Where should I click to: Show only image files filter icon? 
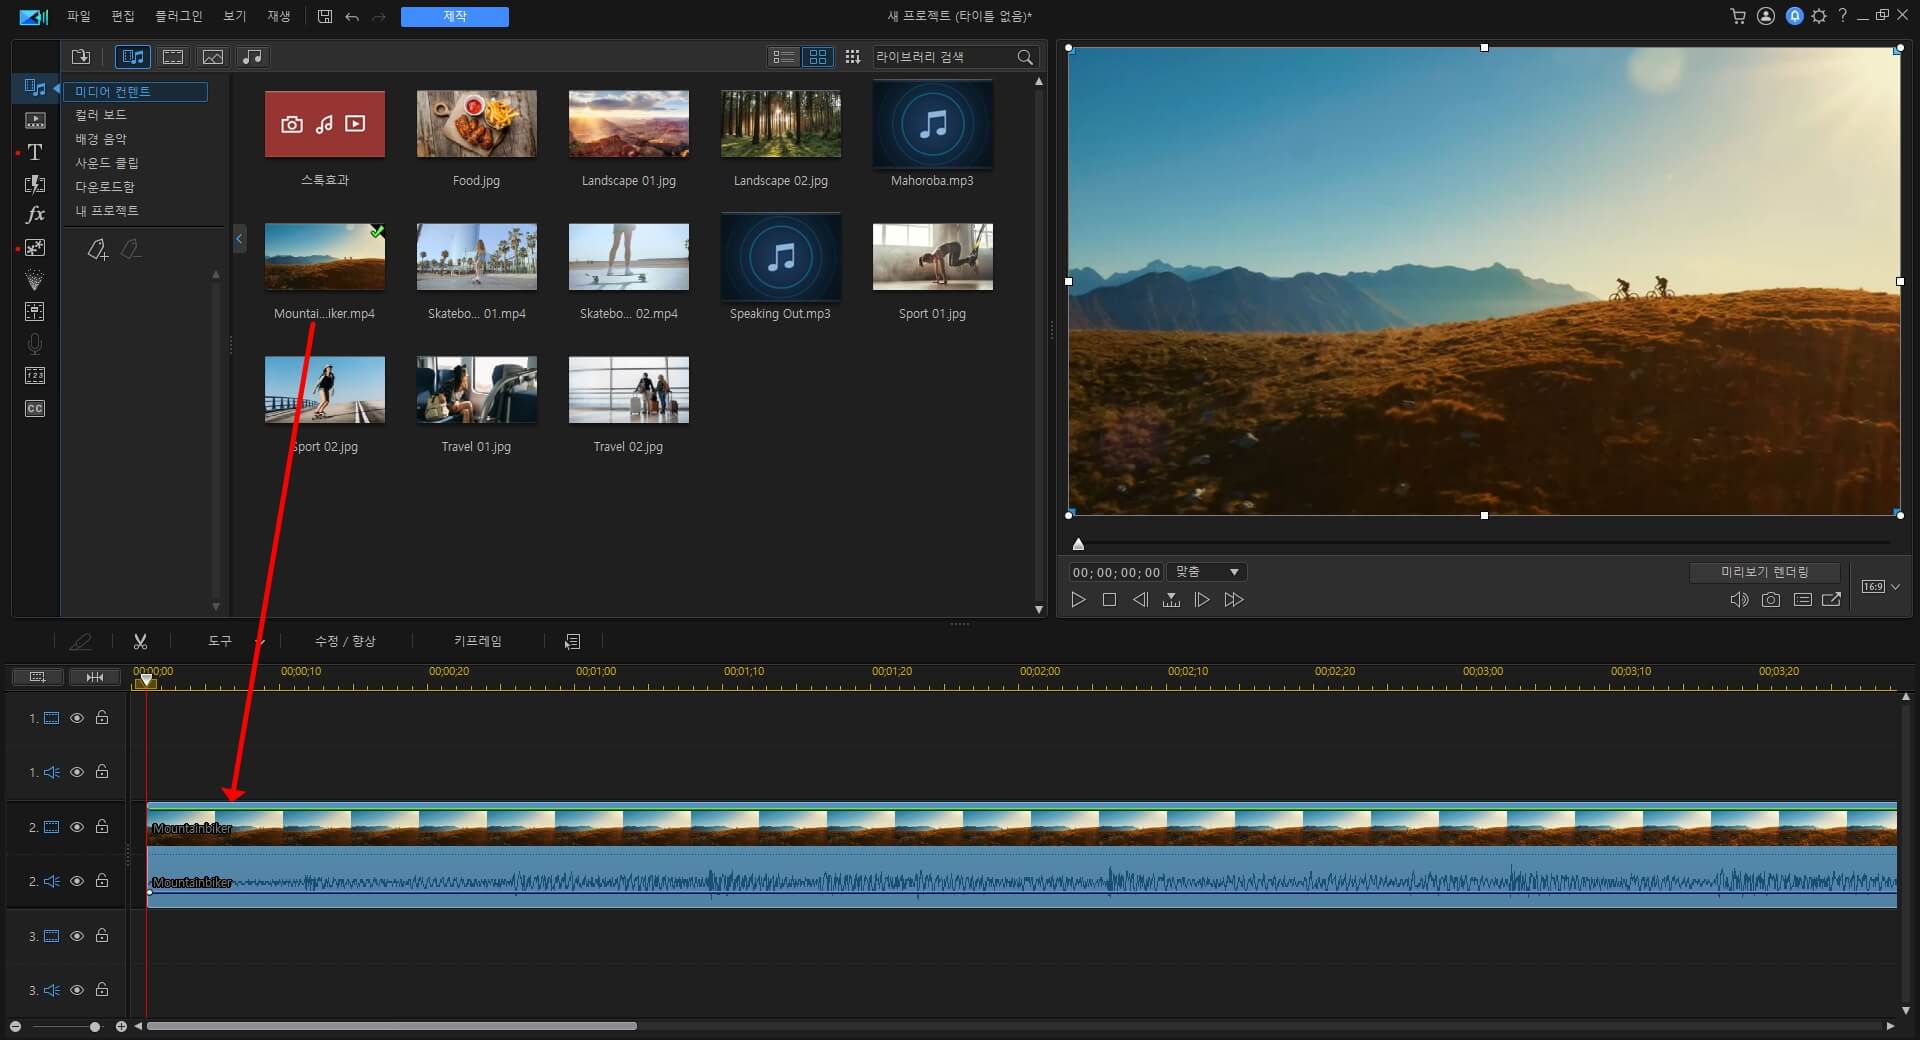[x=213, y=57]
